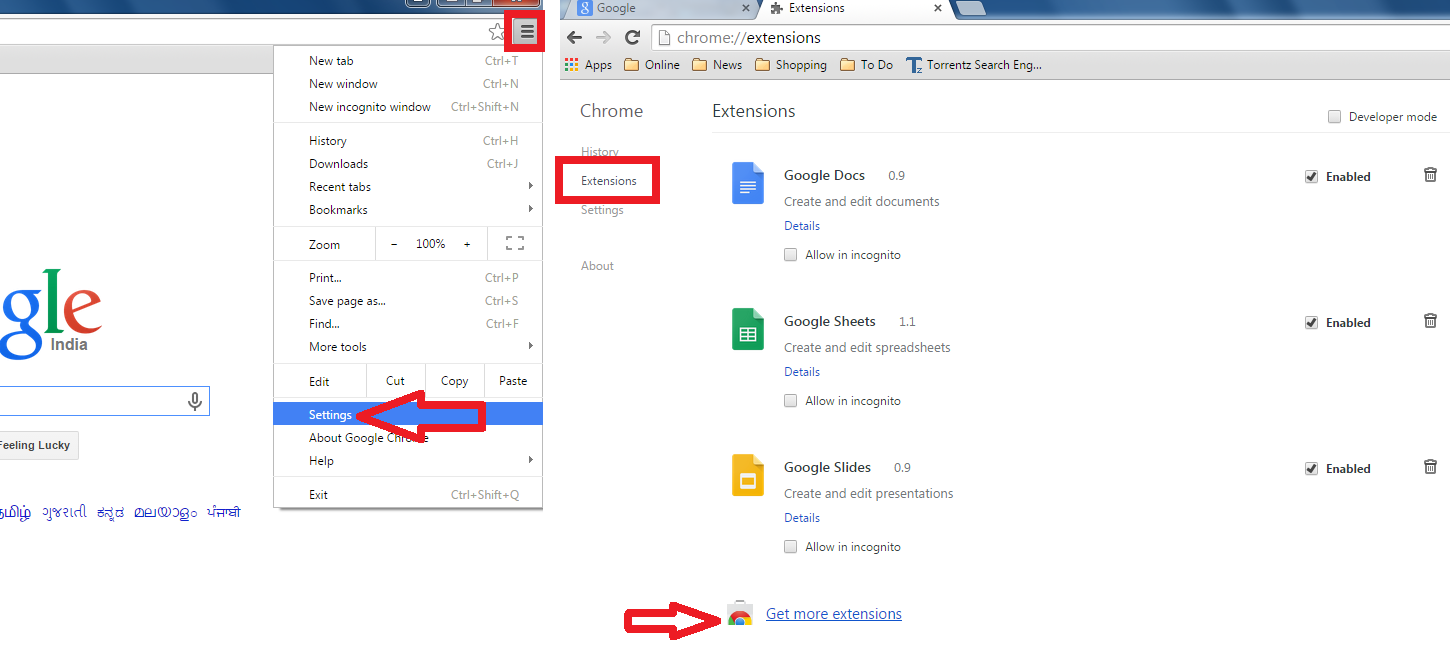1450x658 pixels.
Task: Select the microphone icon in the search box
Action: coord(195,400)
